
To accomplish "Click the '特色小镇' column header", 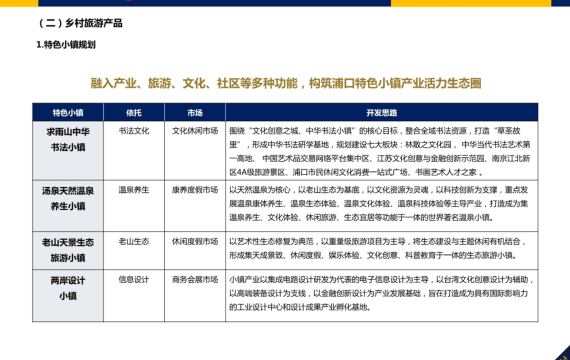I will (x=68, y=112).
